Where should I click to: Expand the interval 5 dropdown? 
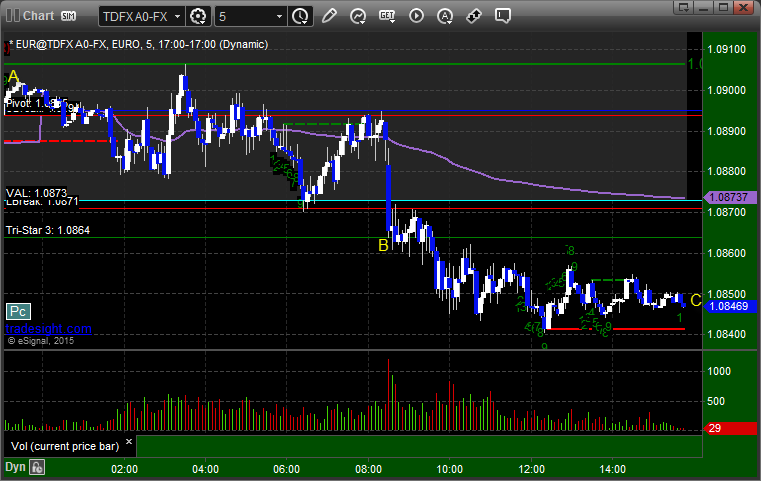point(279,17)
